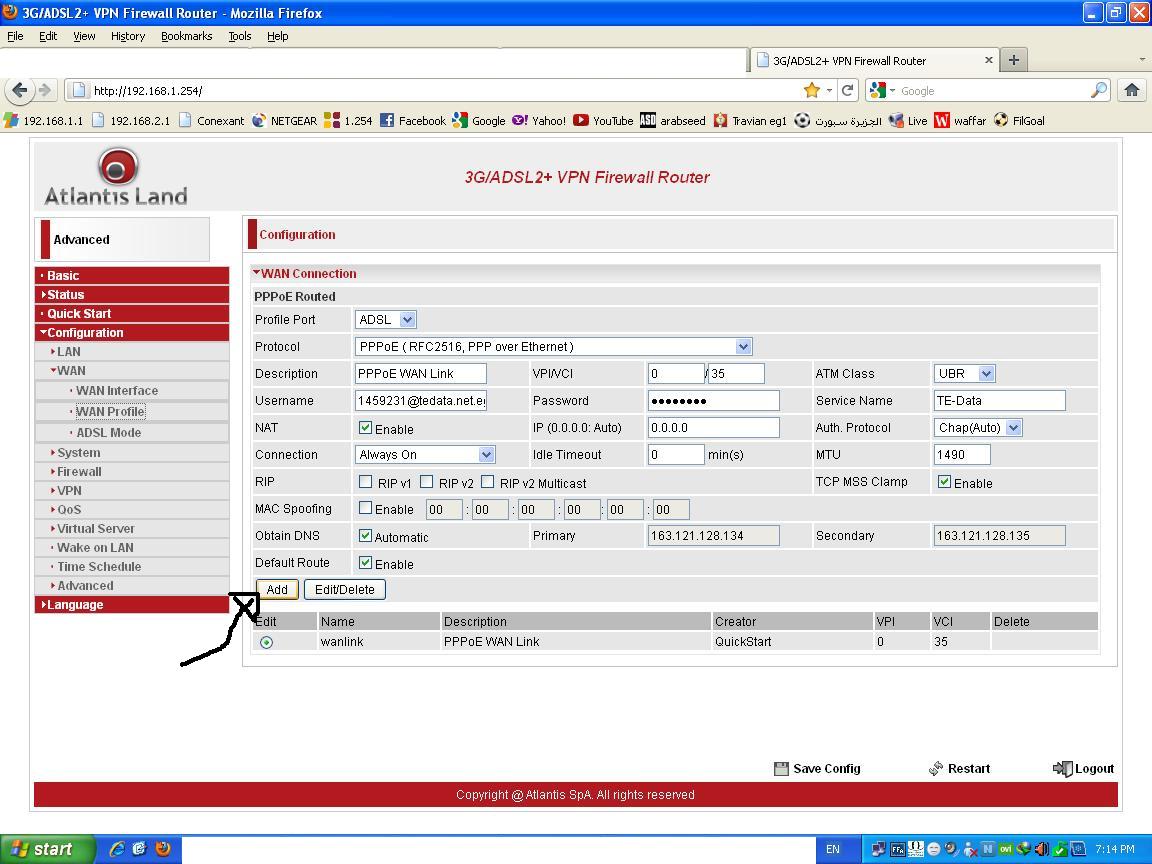Open the Help menu

pos(277,36)
